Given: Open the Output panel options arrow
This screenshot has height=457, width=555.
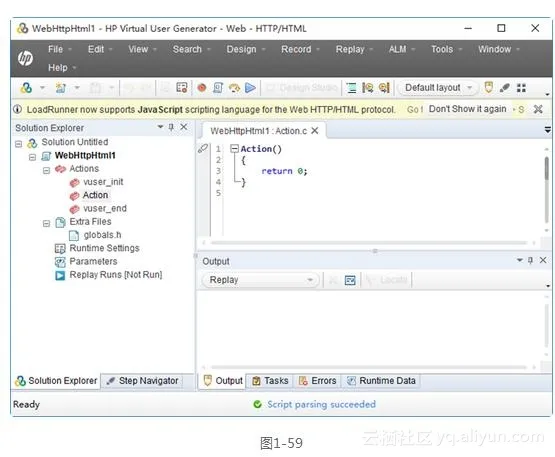Looking at the screenshot, I should [x=520, y=260].
